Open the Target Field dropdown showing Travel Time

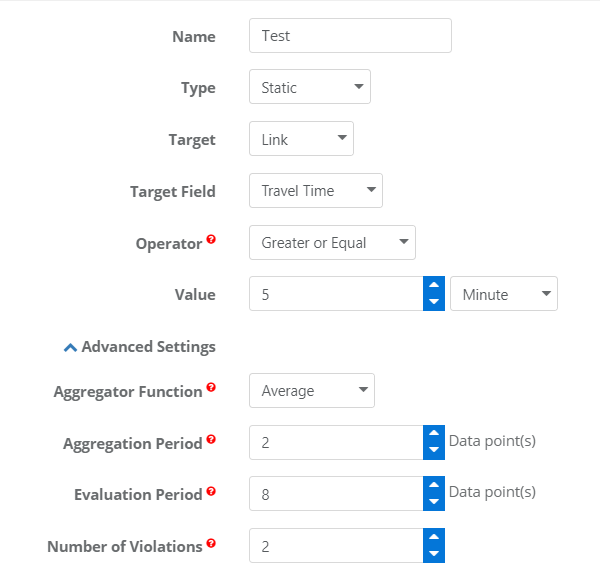[x=316, y=191]
